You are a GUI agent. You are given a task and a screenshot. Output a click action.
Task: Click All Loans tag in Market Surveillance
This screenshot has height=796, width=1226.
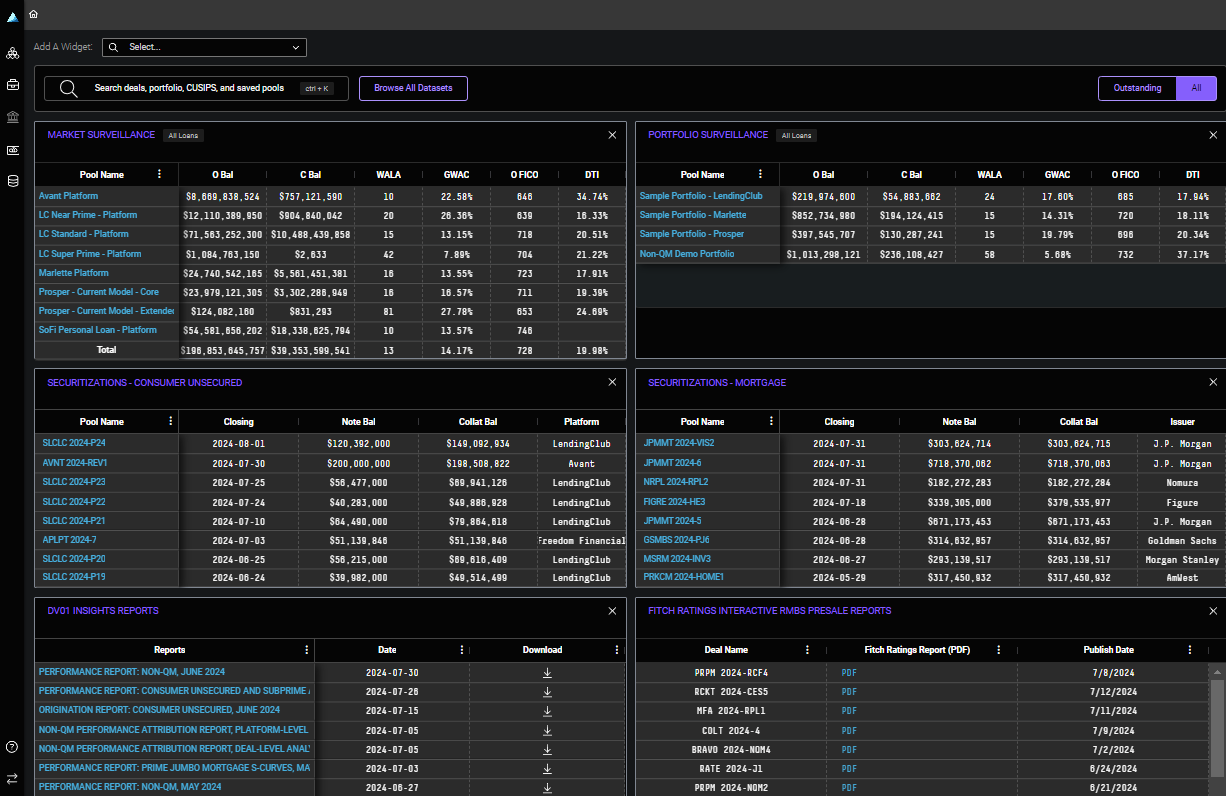(x=183, y=135)
